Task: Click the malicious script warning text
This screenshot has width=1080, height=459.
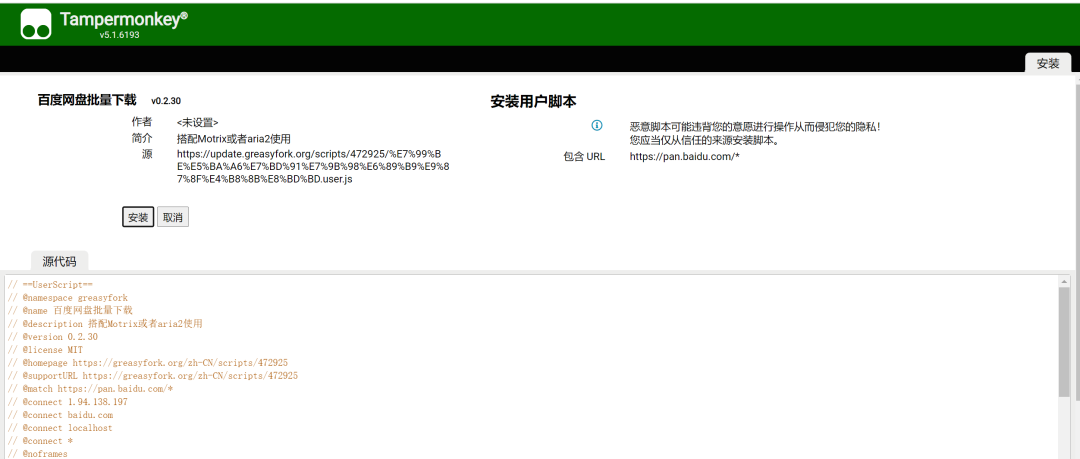Action: (755, 134)
